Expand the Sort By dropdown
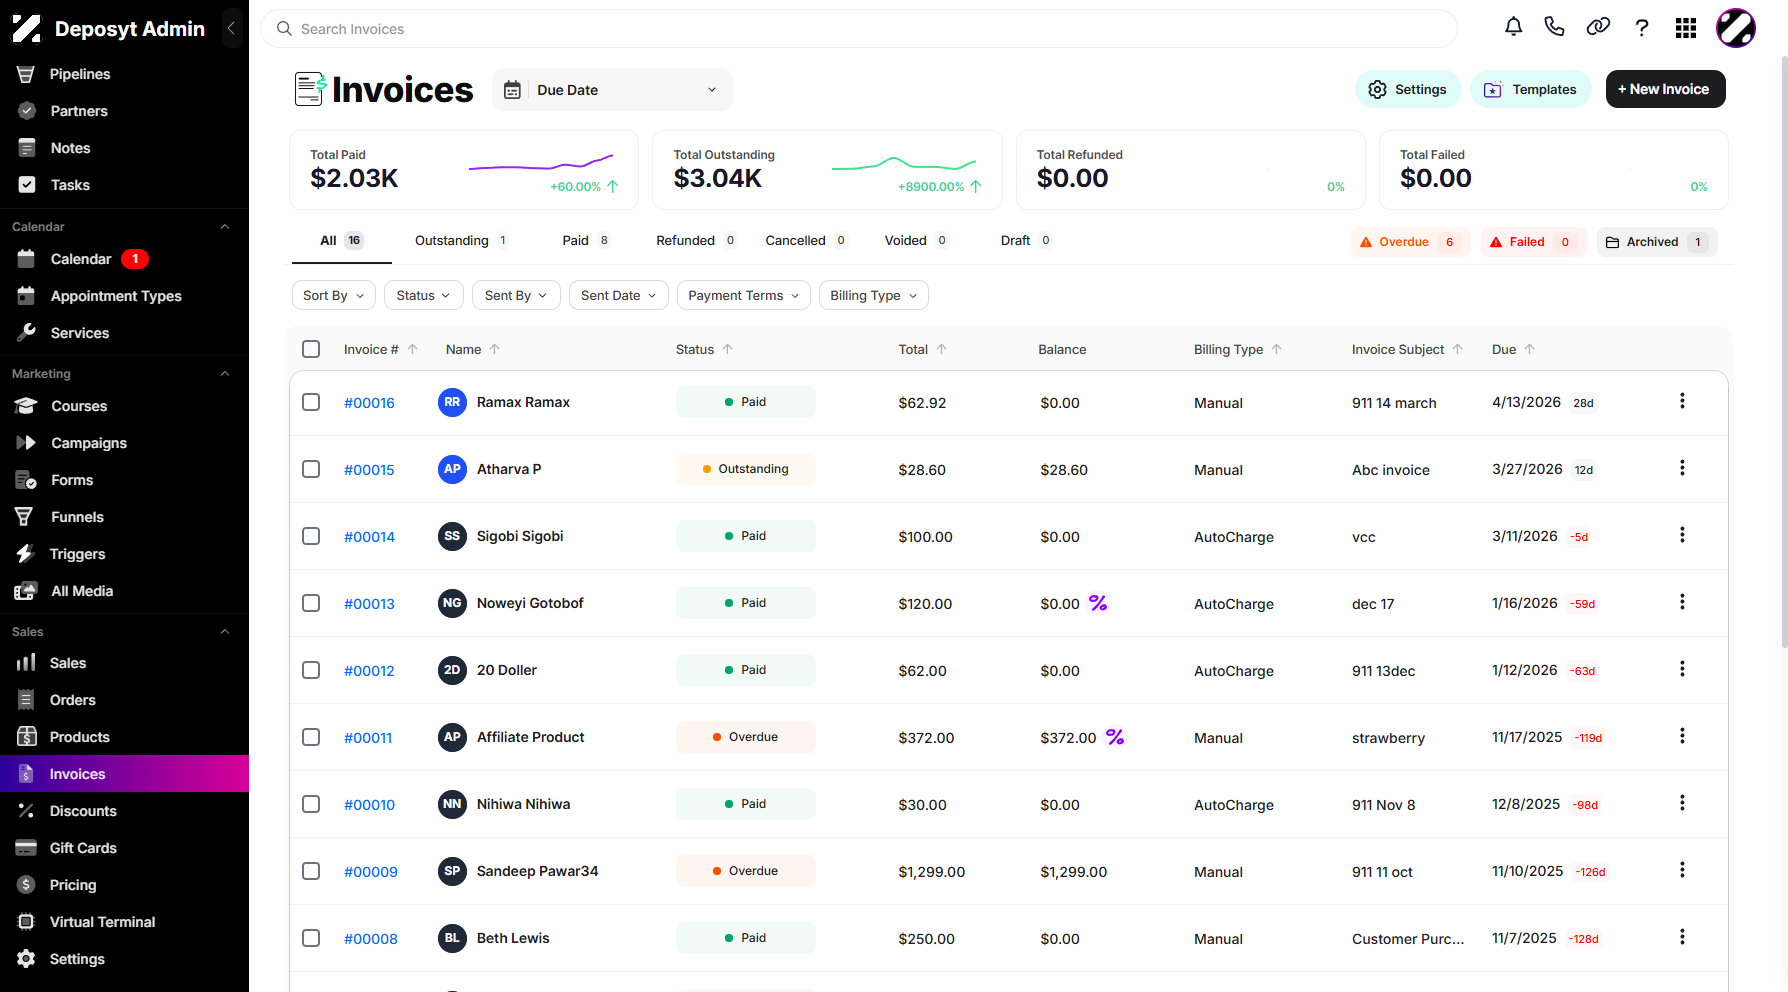The image size is (1788, 992). pos(334,295)
